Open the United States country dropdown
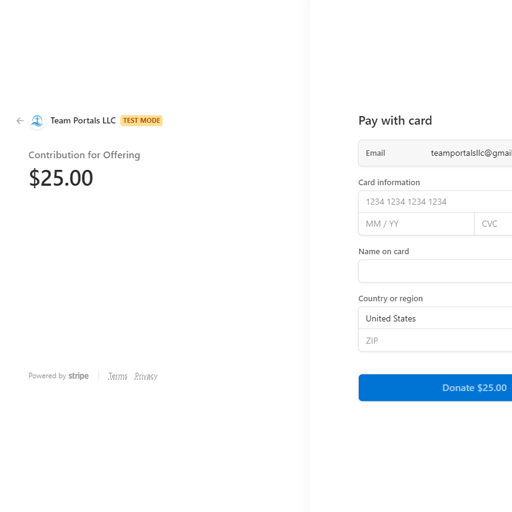 pos(435,318)
